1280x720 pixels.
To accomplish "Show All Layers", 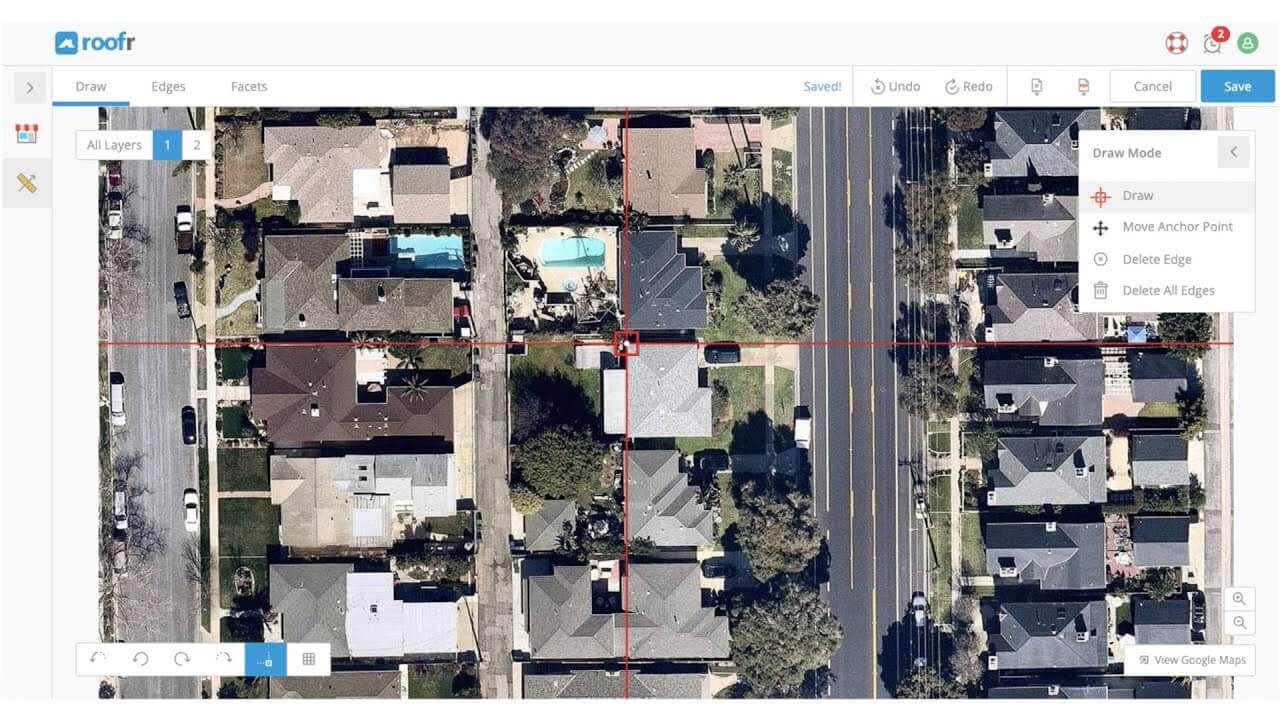I will [x=114, y=145].
